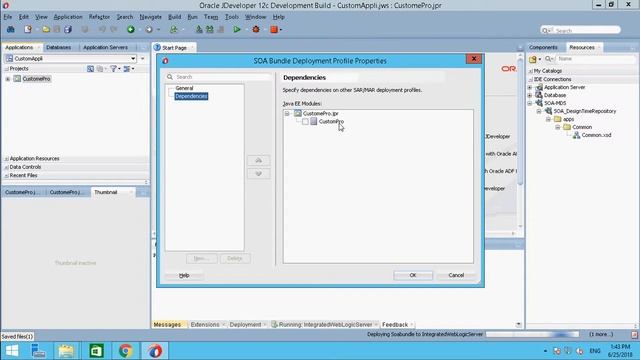This screenshot has width=640, height=360.
Task: Click the main toolbar Search field
Action: pyautogui.click(x=580, y=30)
